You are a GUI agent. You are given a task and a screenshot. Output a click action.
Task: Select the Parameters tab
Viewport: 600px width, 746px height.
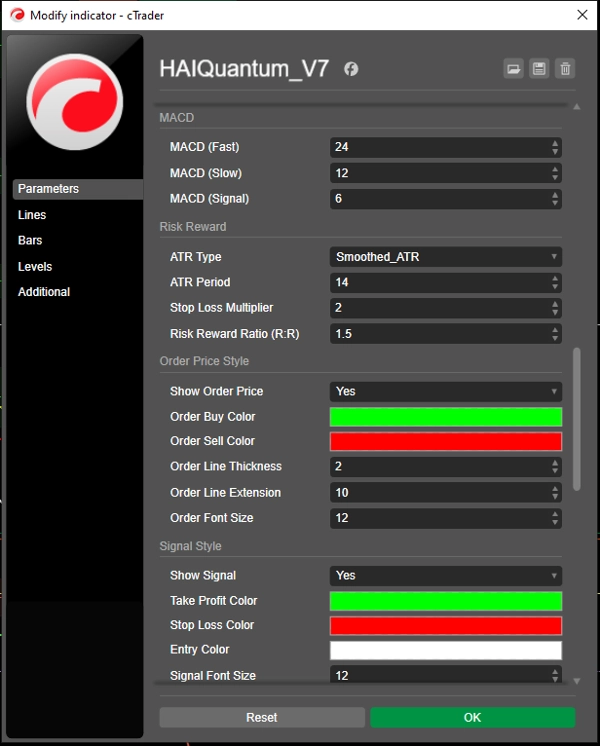click(x=78, y=189)
